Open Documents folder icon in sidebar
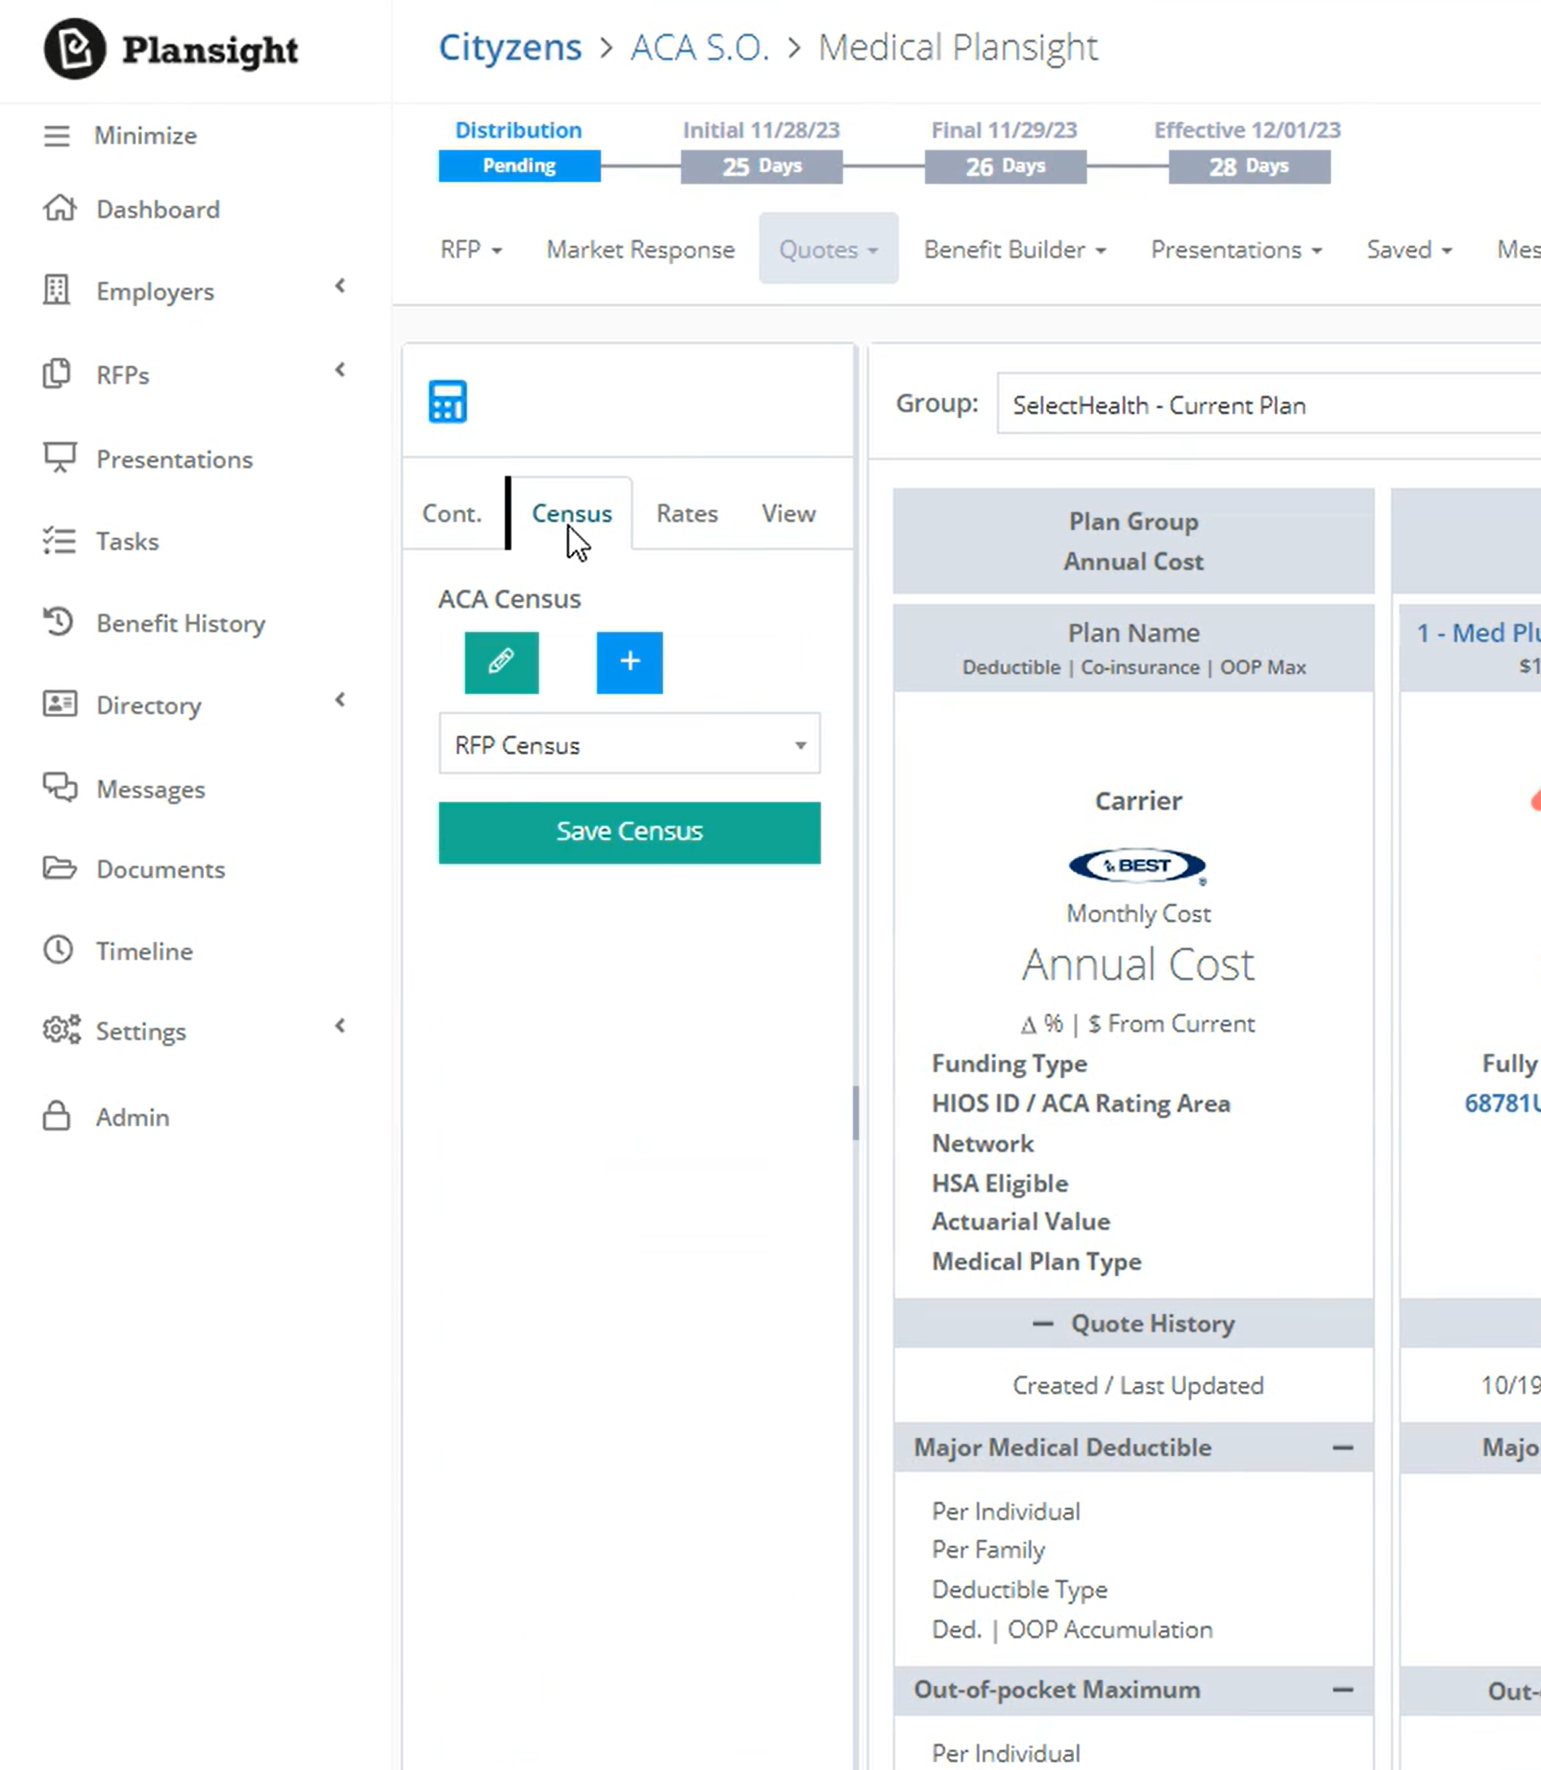The image size is (1541, 1770). 59,868
